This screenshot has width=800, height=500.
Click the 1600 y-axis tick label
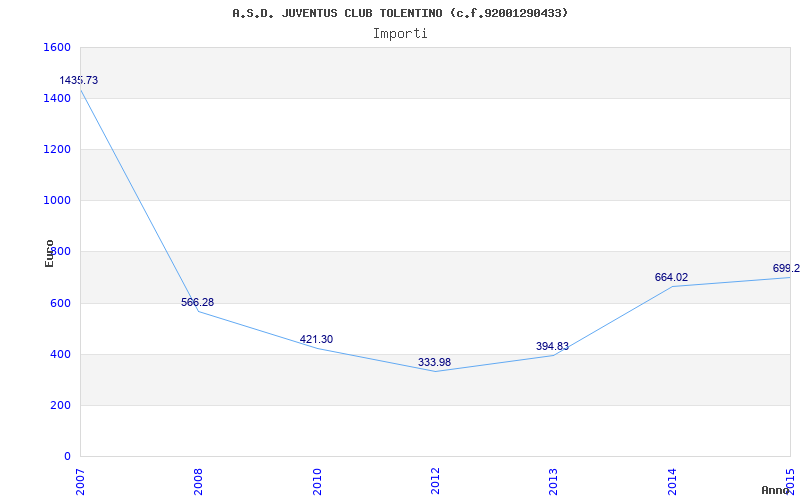[58, 47]
